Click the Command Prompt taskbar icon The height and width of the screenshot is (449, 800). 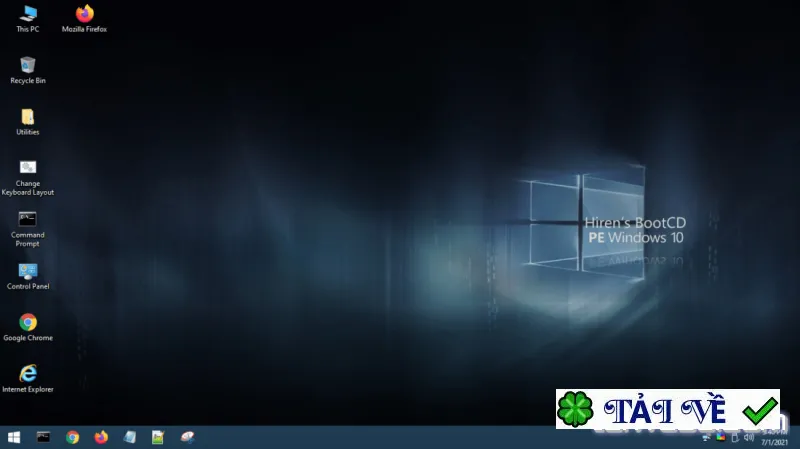[43, 437]
